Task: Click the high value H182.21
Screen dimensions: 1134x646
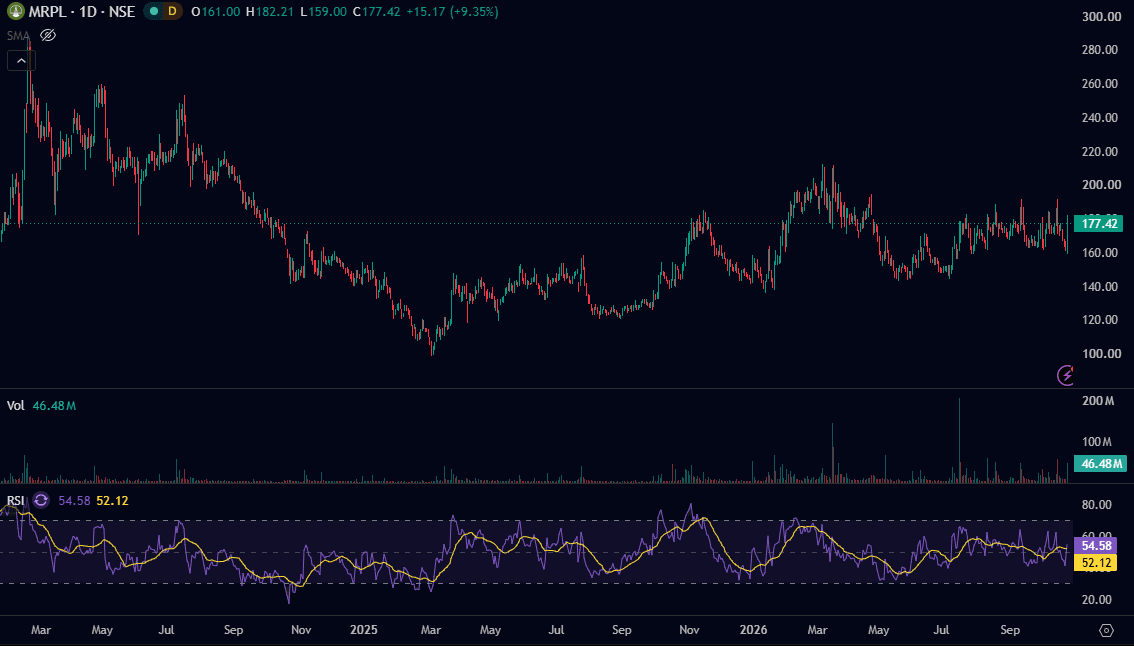Action: pos(270,12)
